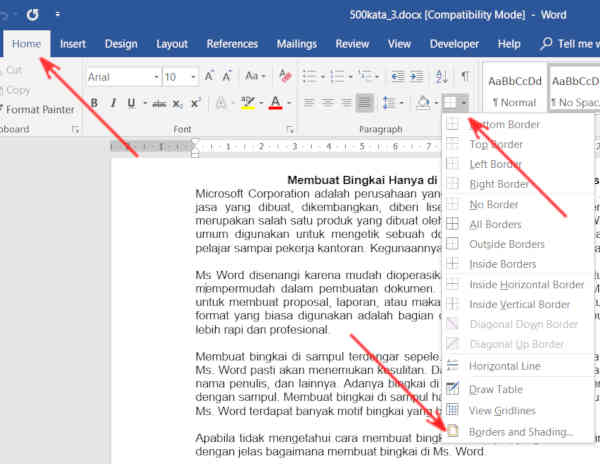
Task: Toggle Superscript formatting
Action: 196,103
